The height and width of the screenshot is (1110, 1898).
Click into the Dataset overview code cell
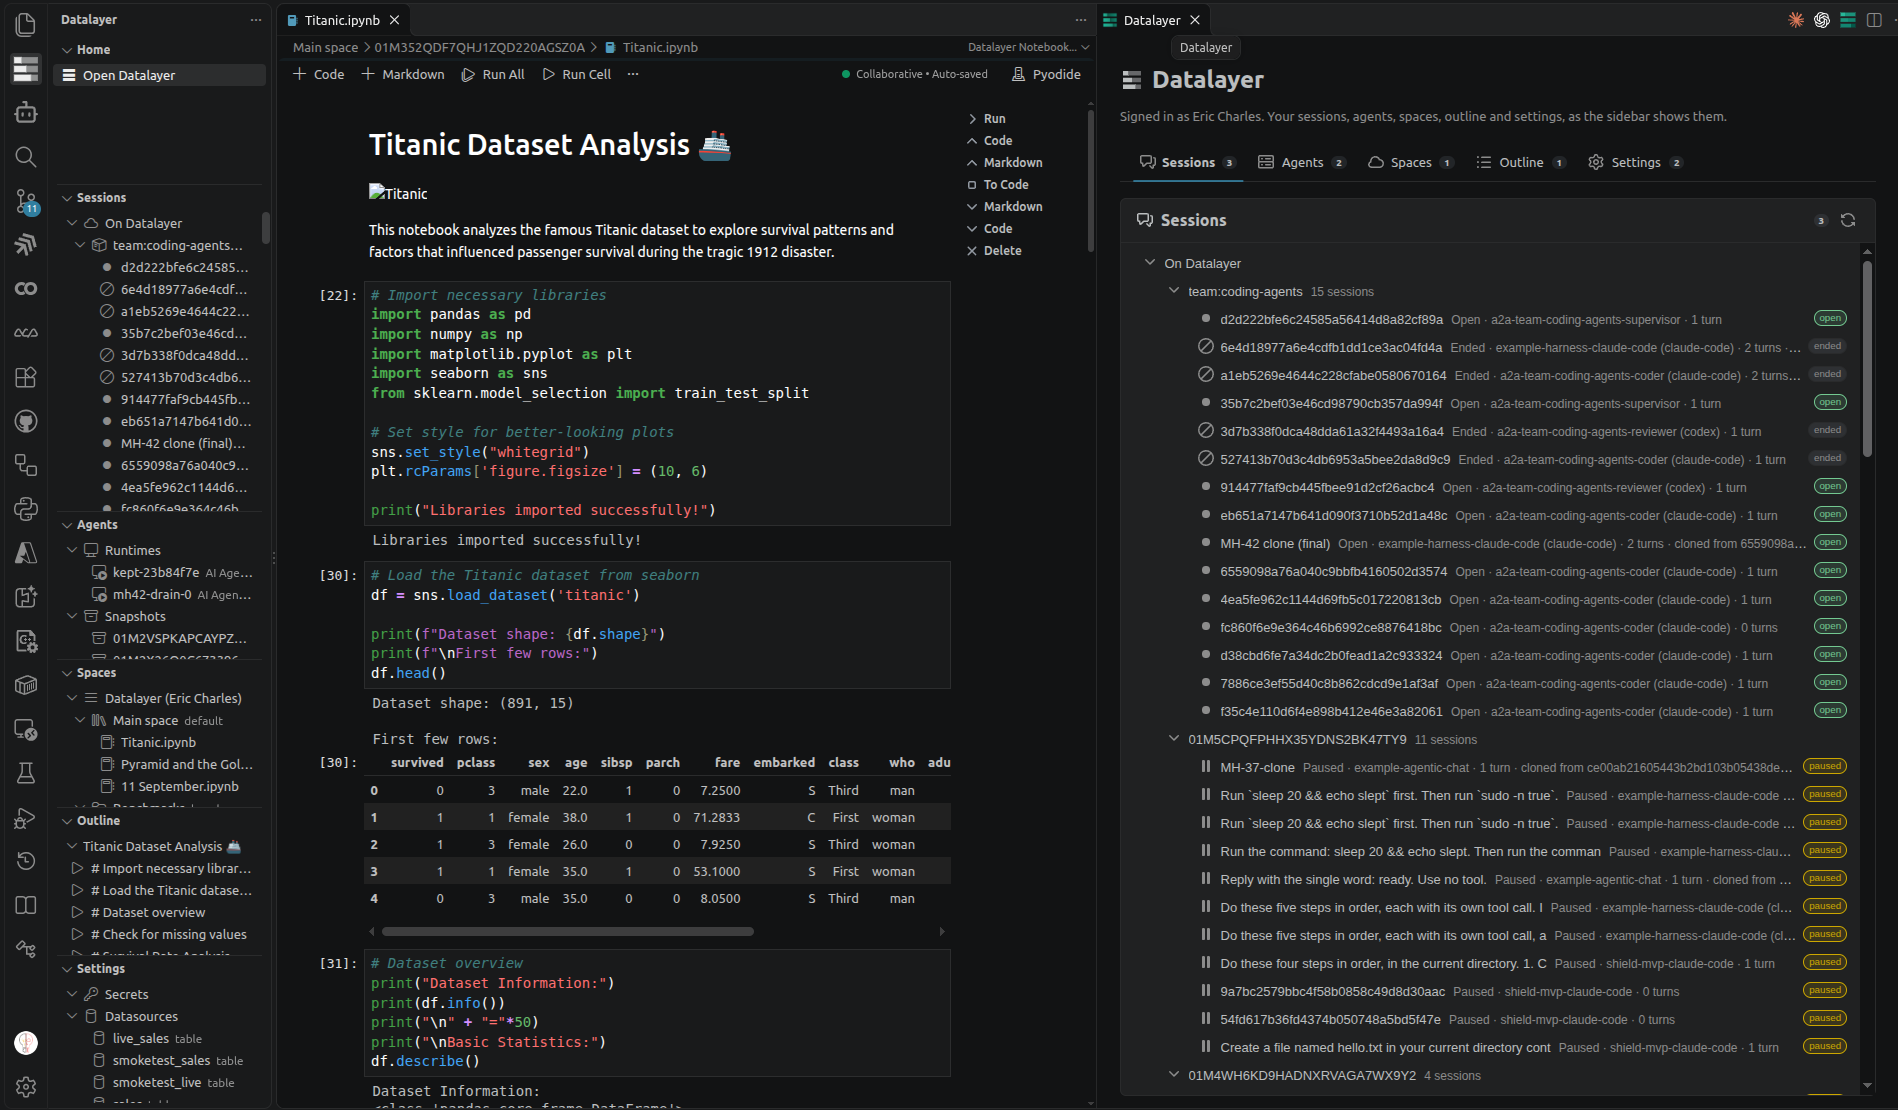click(x=657, y=1012)
